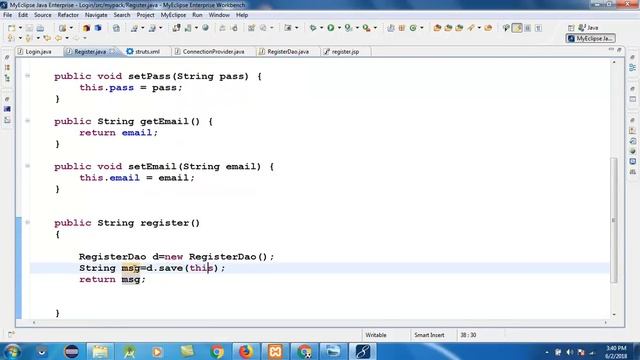Close the Register.java editor tab
Screen dimensions: 640x360
[112, 51]
